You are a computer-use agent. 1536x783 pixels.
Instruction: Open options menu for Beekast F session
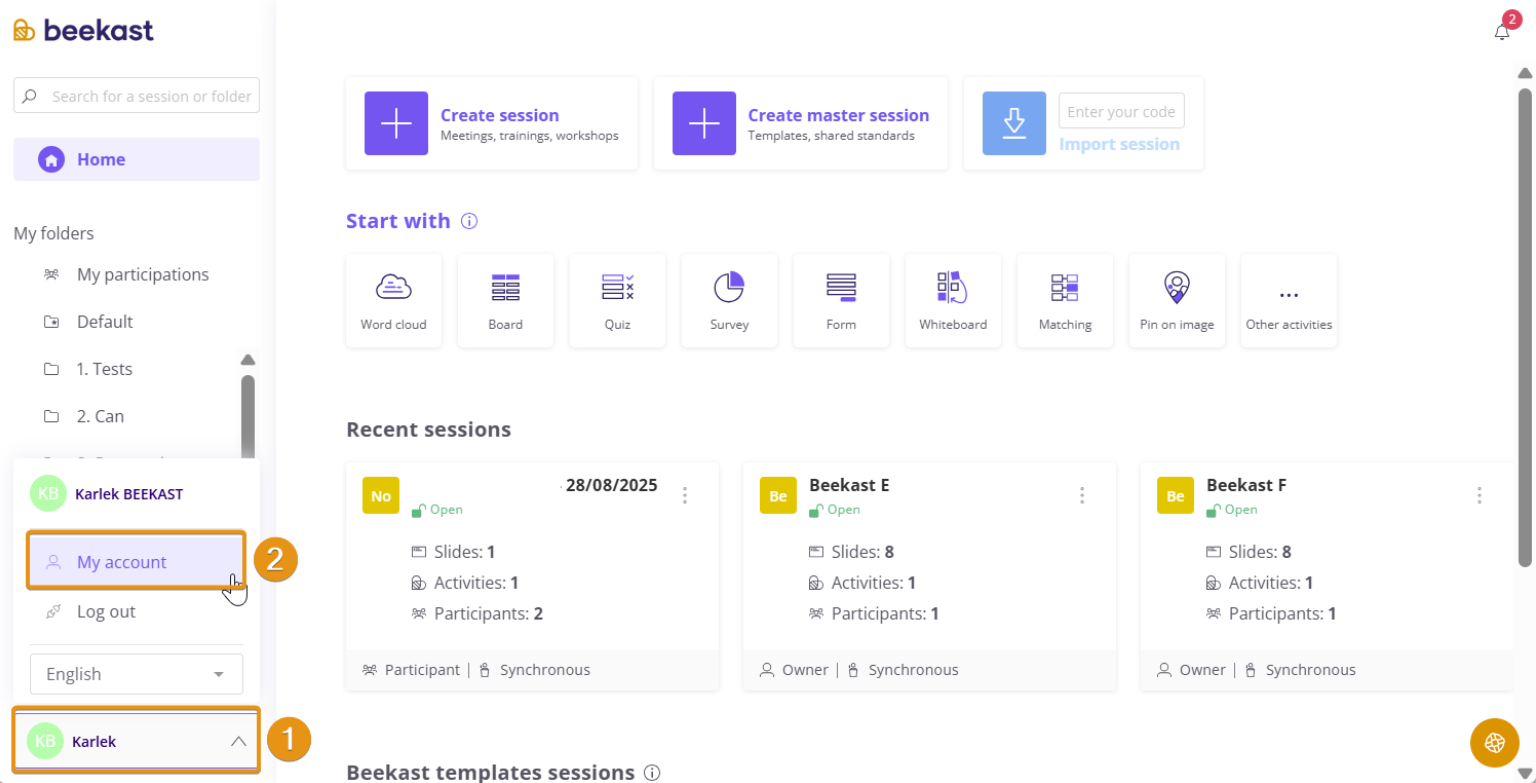click(1479, 495)
